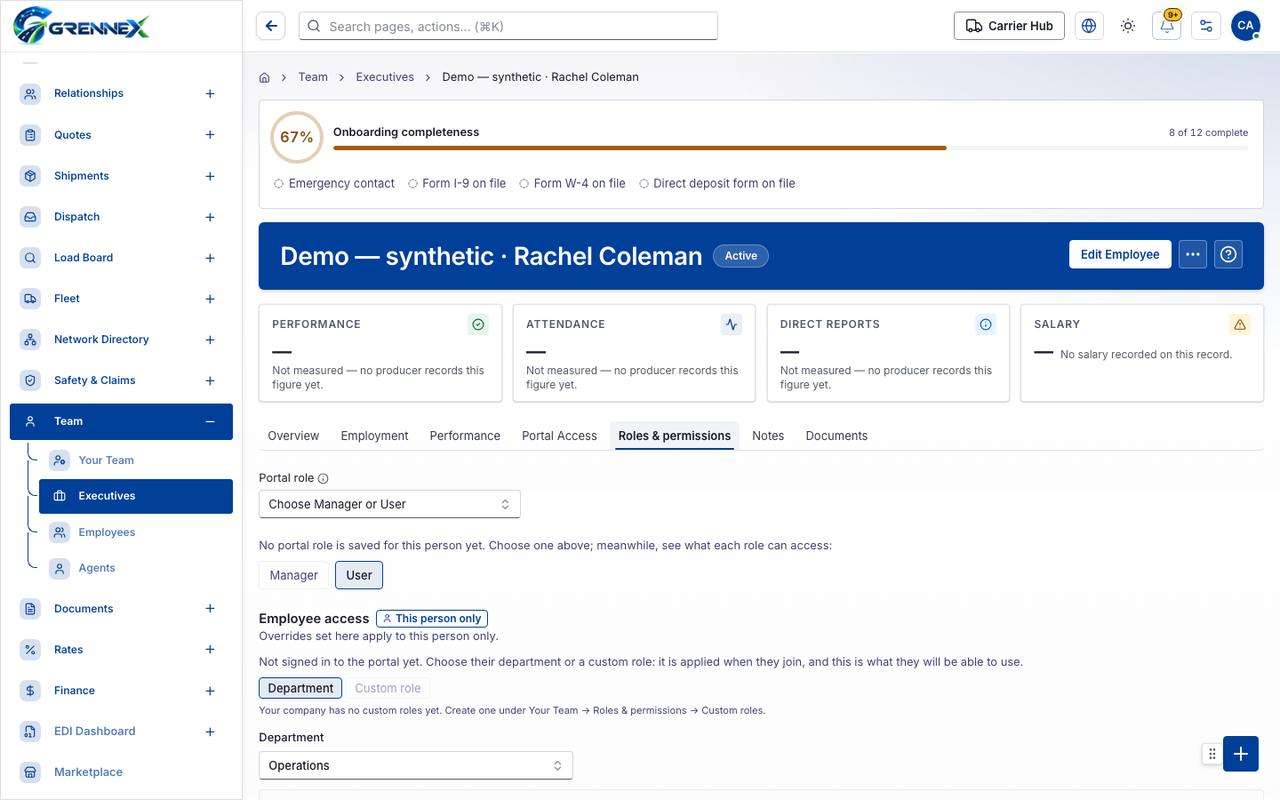This screenshot has height=800, width=1280.
Task: Open the three-dots more actions button
Action: 1192,255
